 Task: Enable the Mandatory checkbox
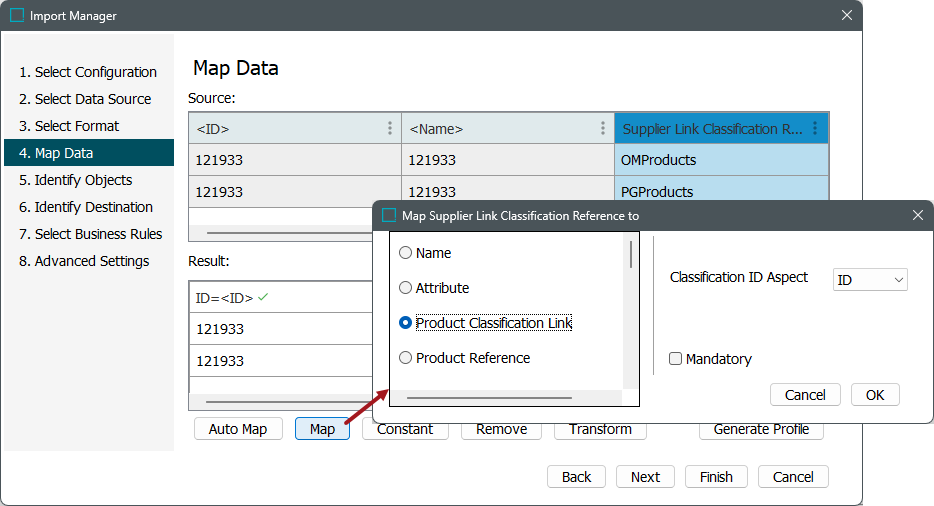[x=676, y=359]
